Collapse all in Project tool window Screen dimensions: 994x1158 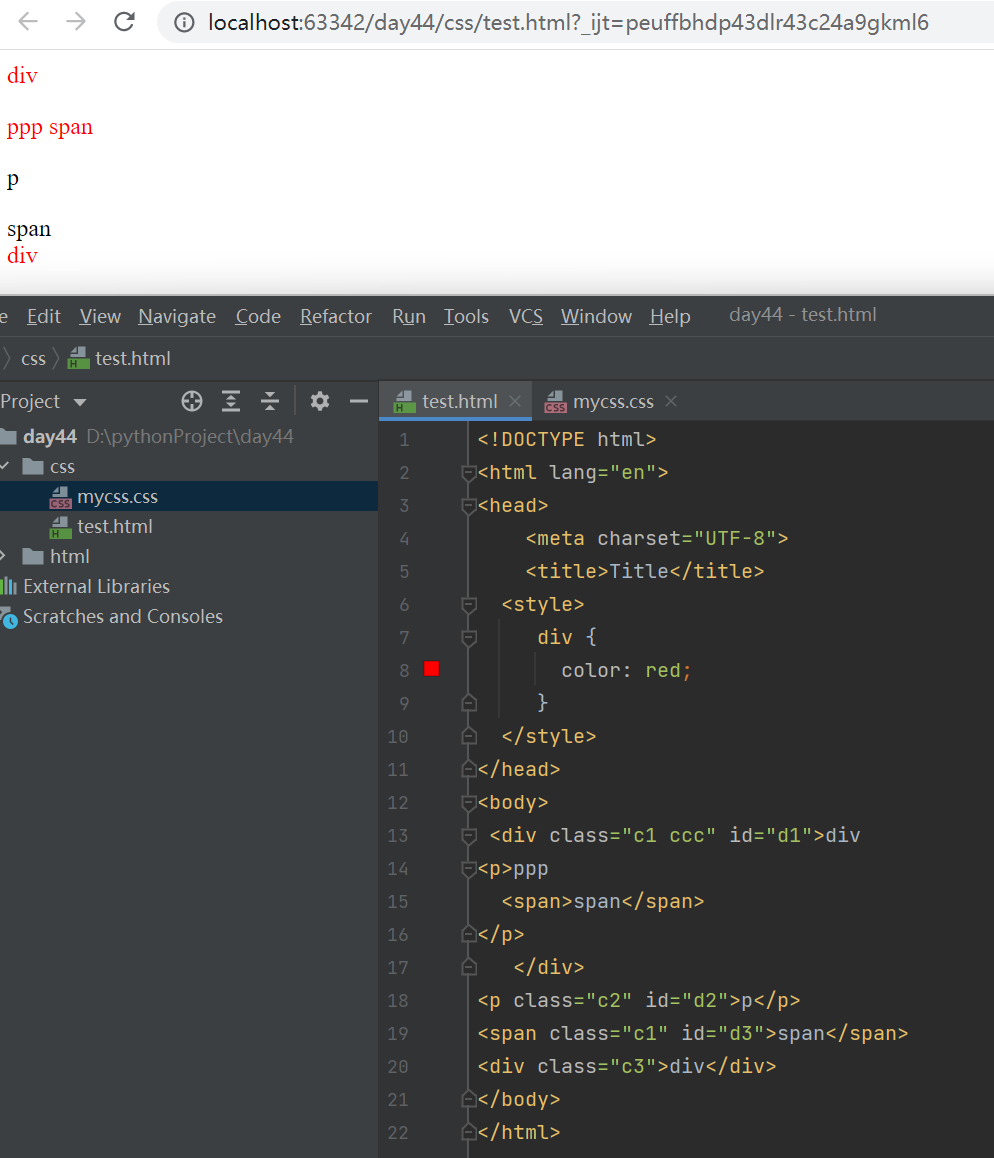tap(270, 401)
